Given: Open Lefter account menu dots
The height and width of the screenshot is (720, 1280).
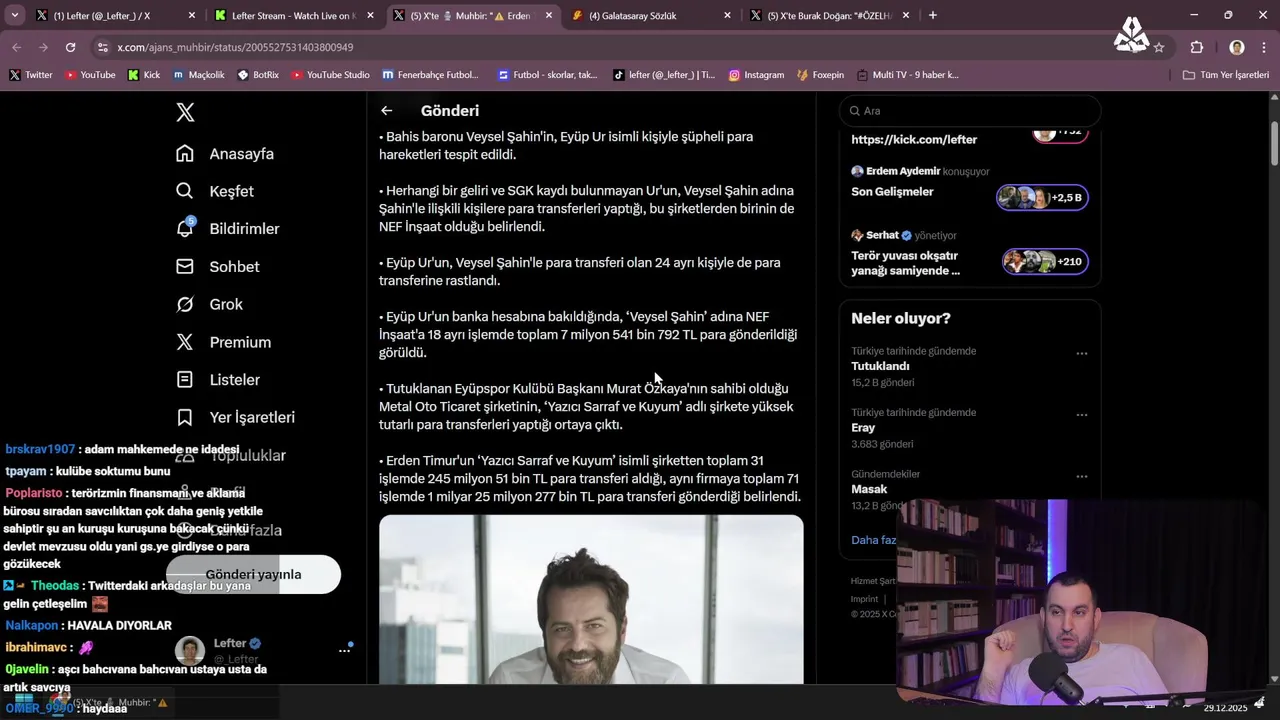Looking at the screenshot, I should click(x=345, y=650).
